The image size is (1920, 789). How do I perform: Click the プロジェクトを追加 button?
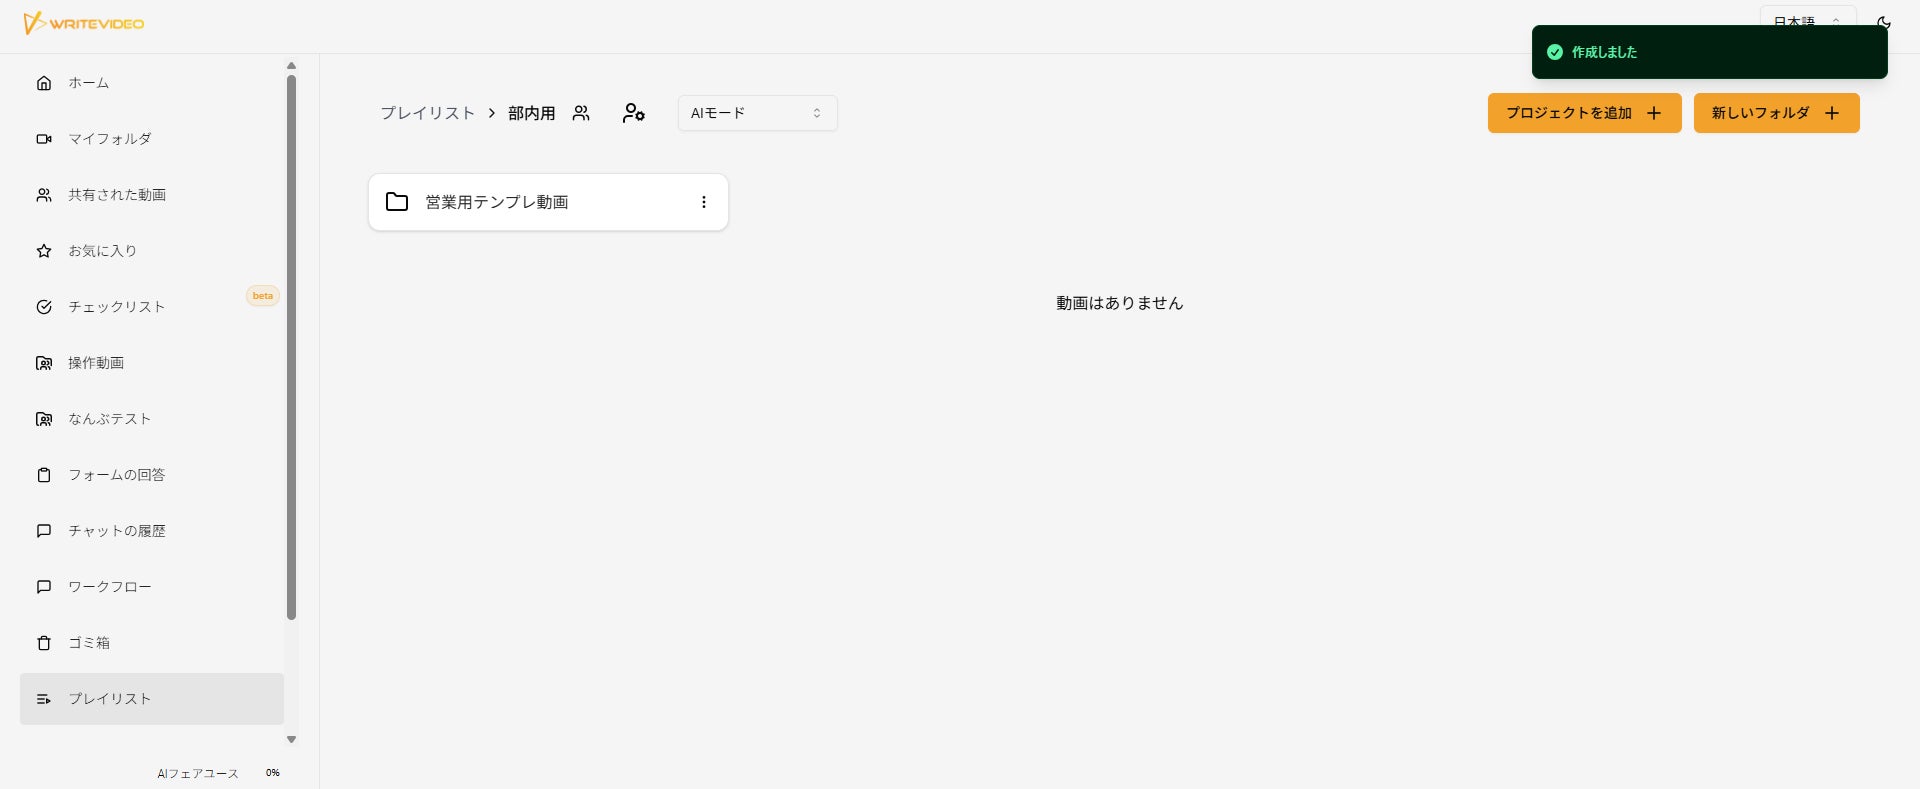1585,113
